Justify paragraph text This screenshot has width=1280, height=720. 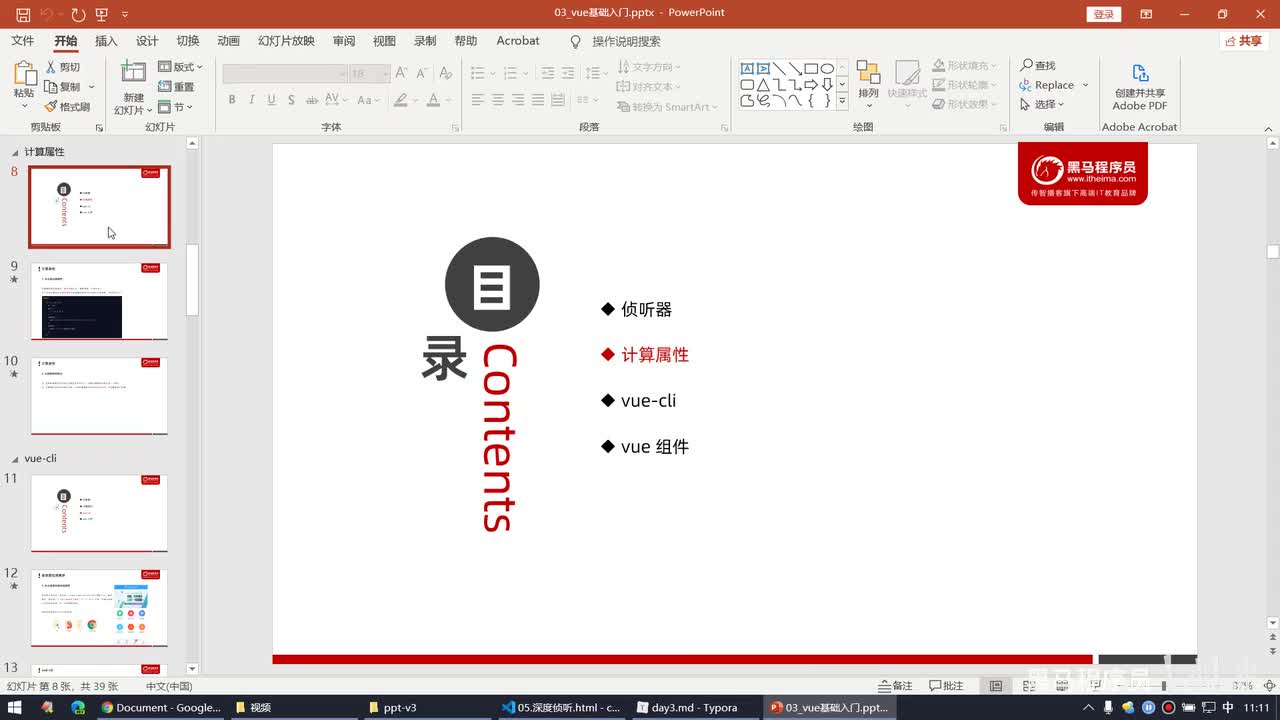(538, 100)
